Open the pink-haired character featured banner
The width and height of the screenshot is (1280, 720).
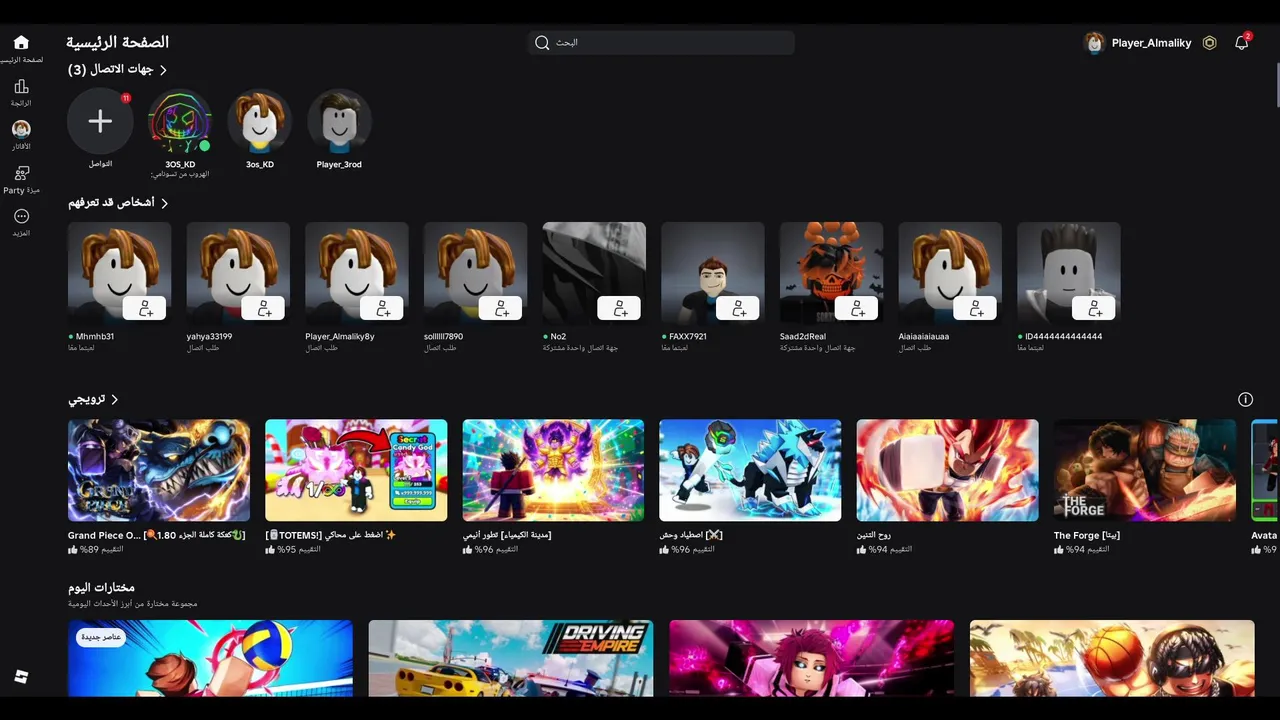tap(812, 658)
